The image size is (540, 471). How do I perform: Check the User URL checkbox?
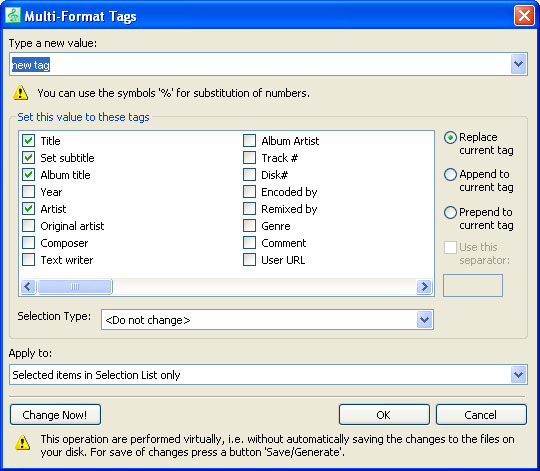pos(249,260)
